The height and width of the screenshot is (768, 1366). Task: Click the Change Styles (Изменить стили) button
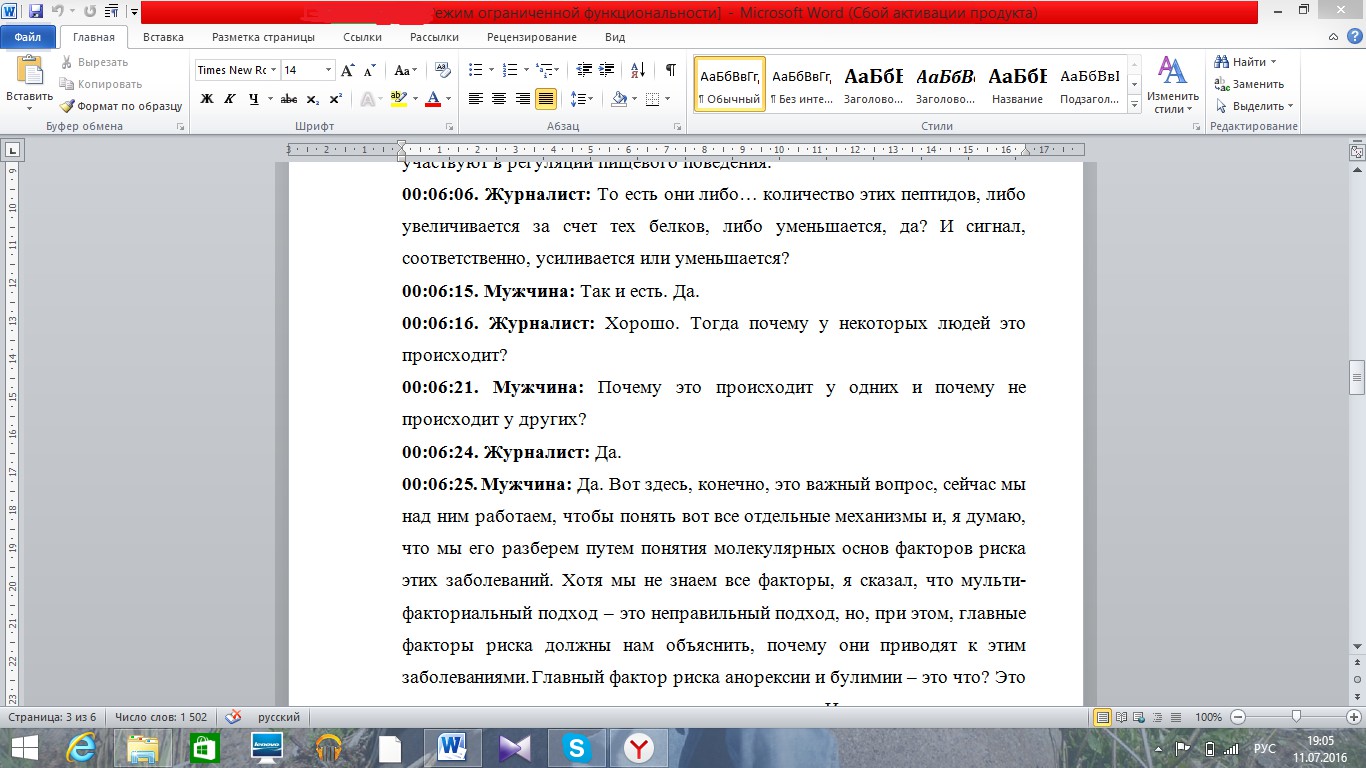[1171, 86]
